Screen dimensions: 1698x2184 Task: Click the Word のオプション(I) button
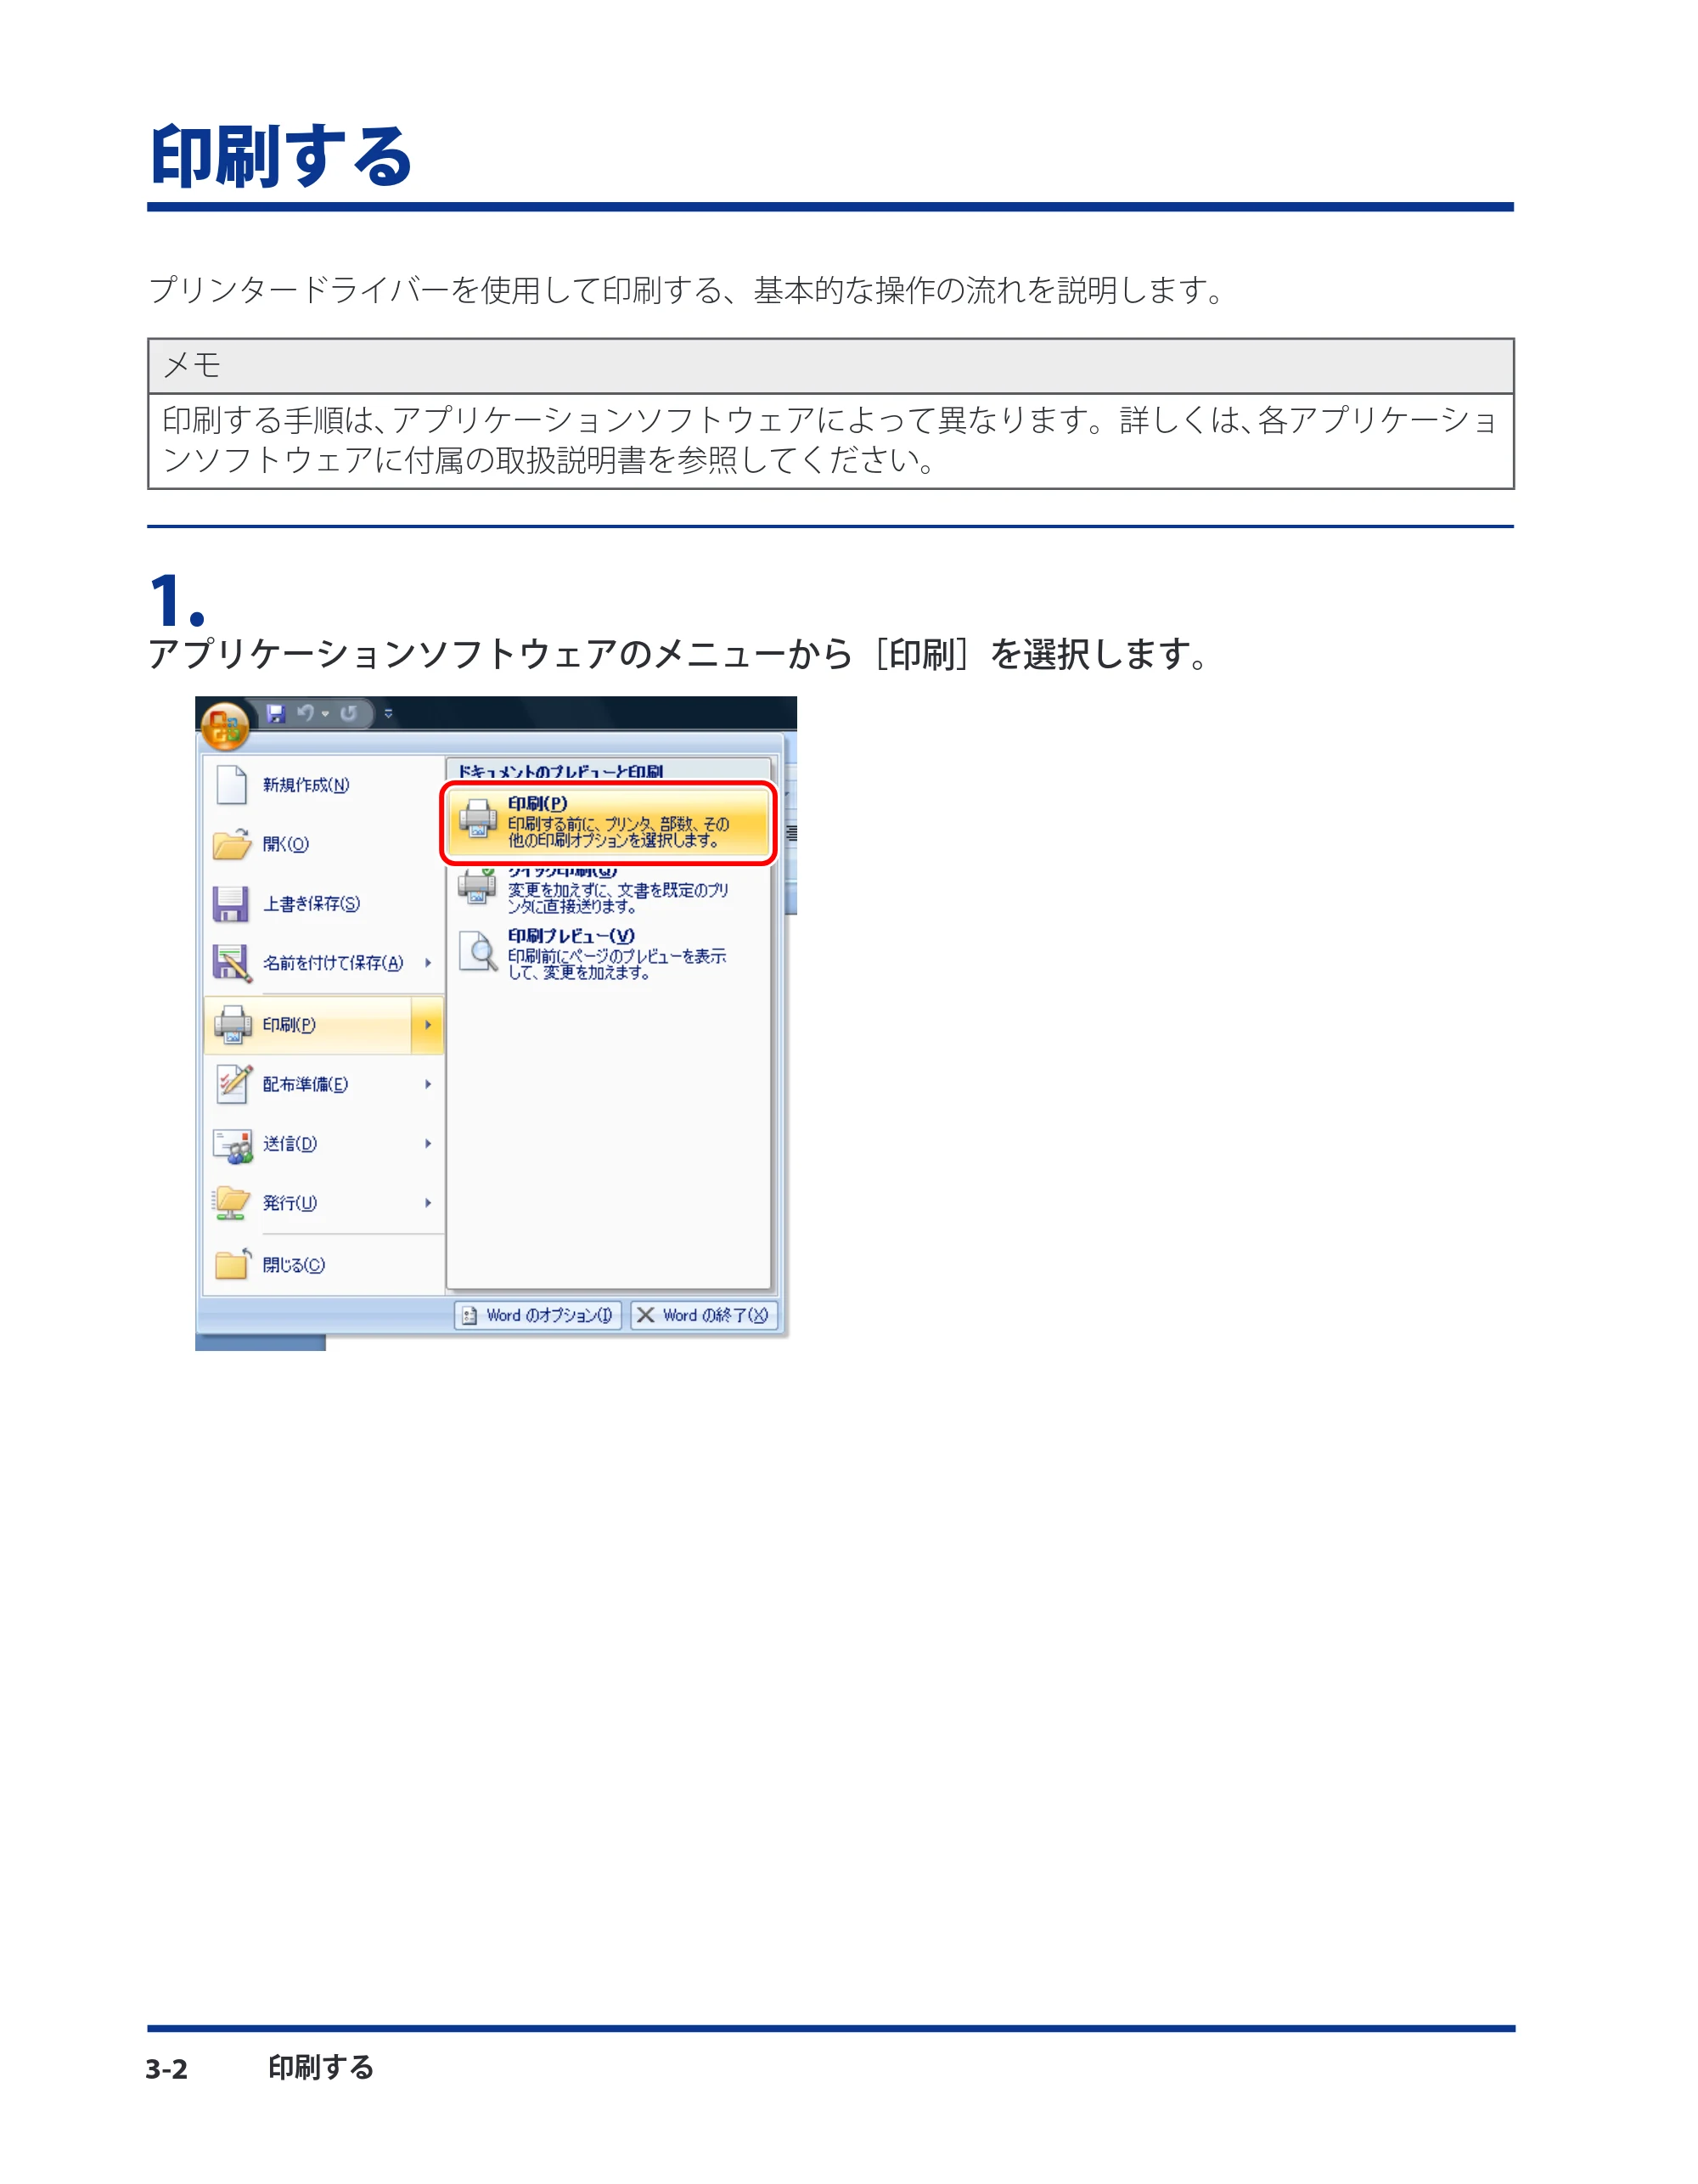point(538,1315)
